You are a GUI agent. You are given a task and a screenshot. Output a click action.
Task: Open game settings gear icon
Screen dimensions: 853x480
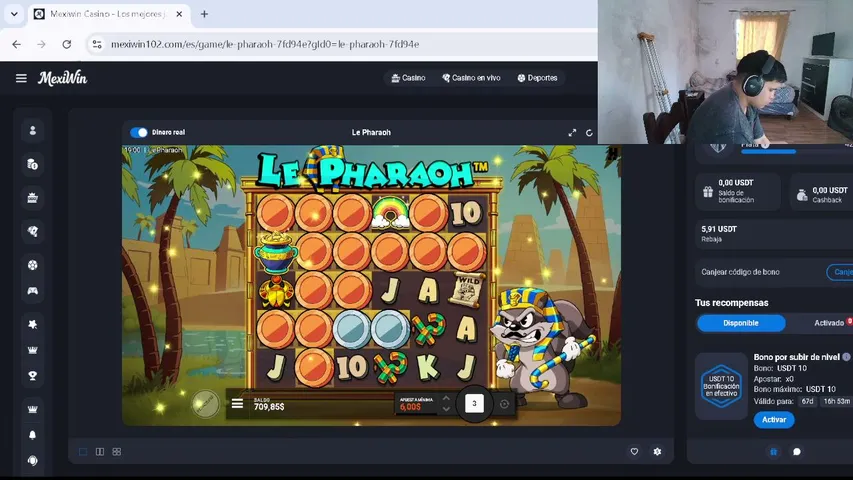[x=657, y=451]
